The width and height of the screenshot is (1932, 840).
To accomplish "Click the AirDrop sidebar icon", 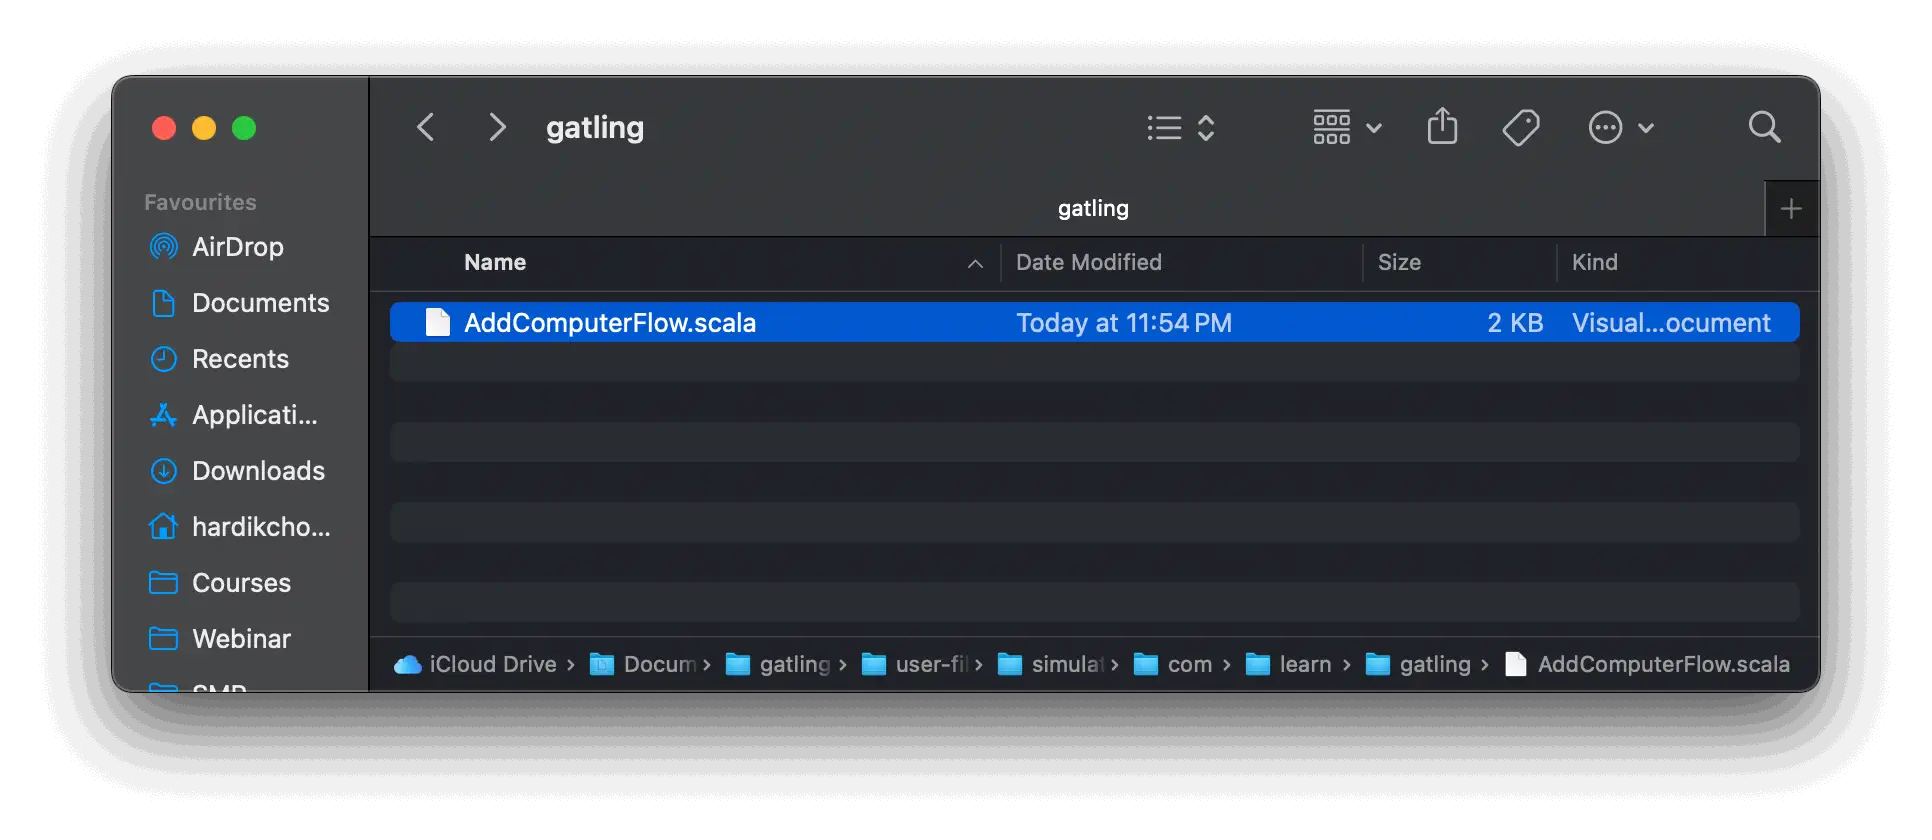I will point(163,246).
